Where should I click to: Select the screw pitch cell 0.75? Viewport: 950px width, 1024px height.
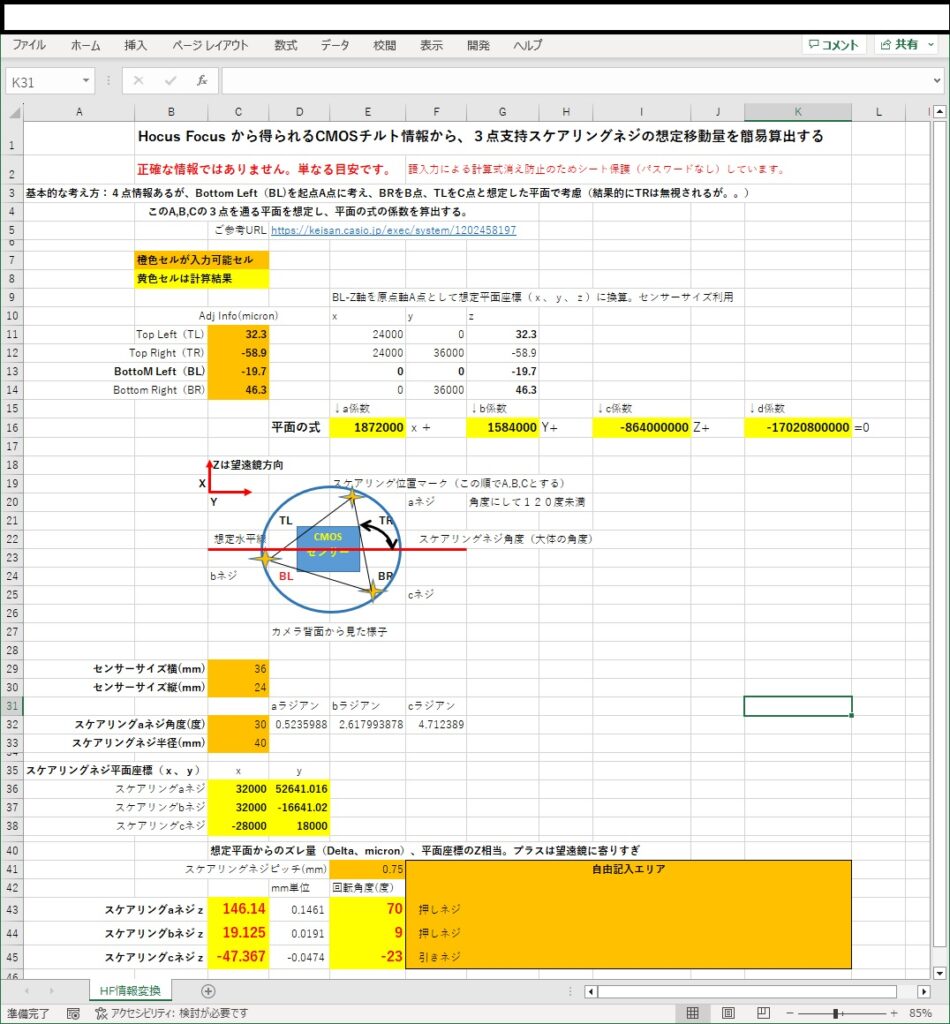(x=367, y=869)
